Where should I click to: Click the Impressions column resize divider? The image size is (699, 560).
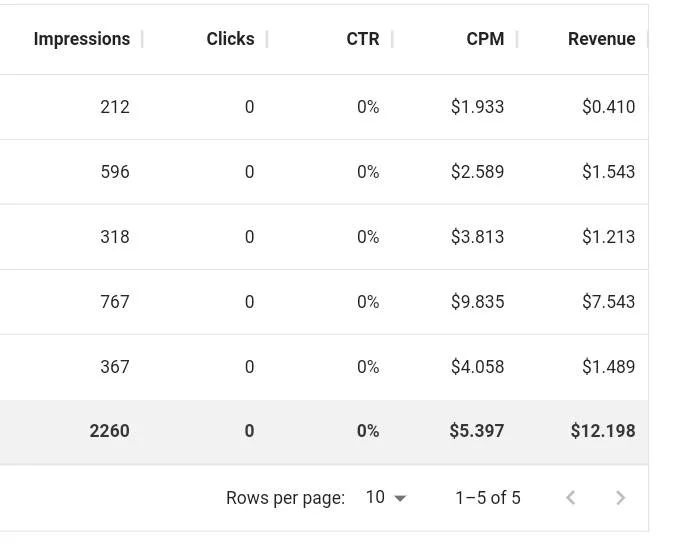tap(142, 39)
